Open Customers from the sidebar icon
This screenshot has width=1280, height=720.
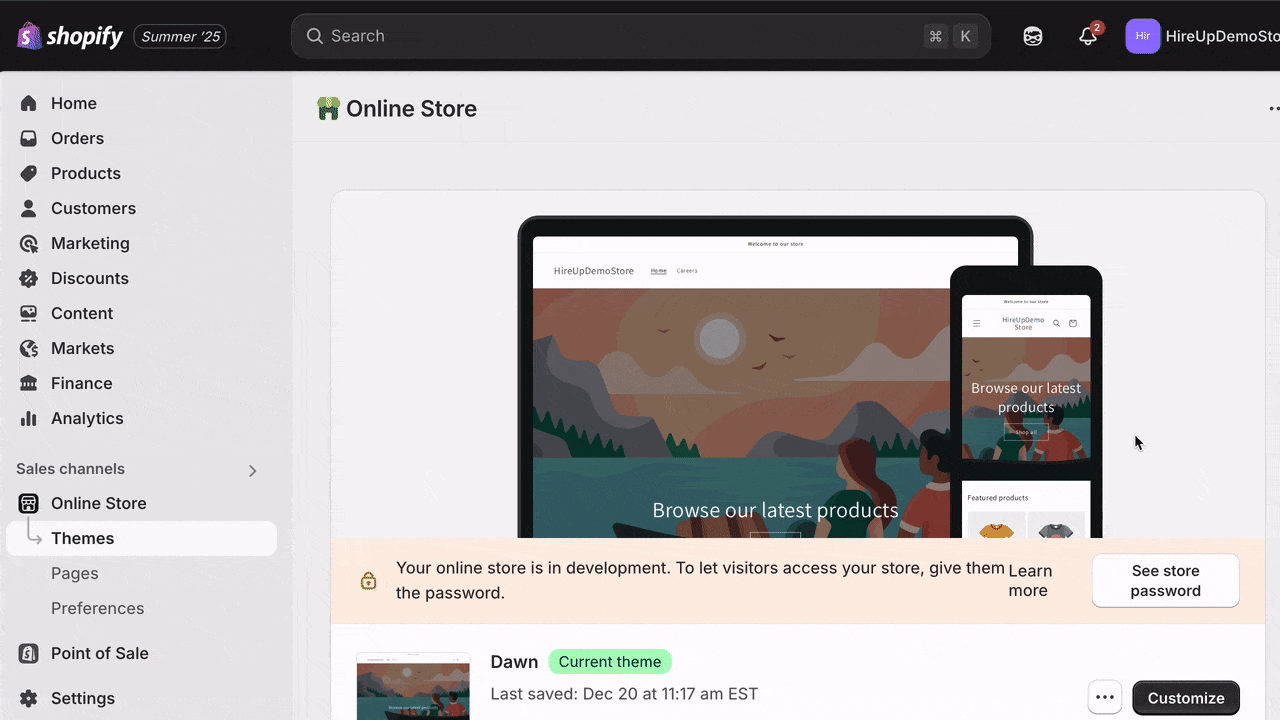29,208
